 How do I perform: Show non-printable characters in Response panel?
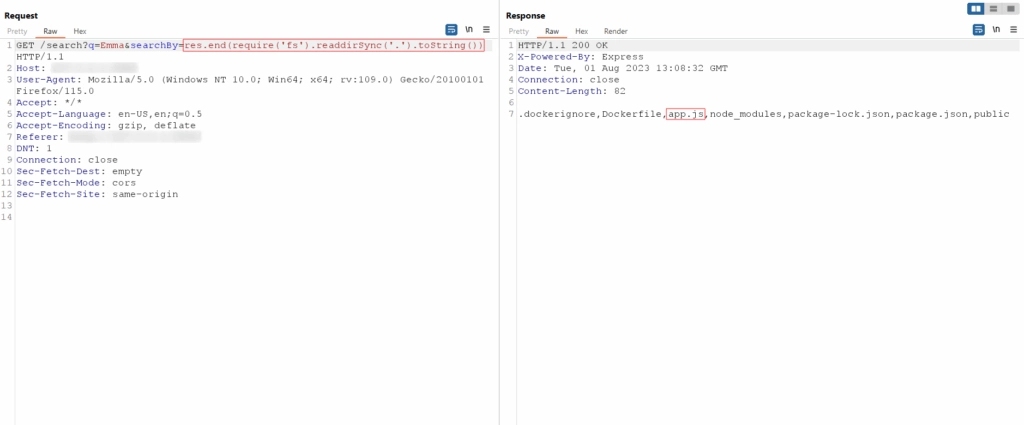pos(996,30)
